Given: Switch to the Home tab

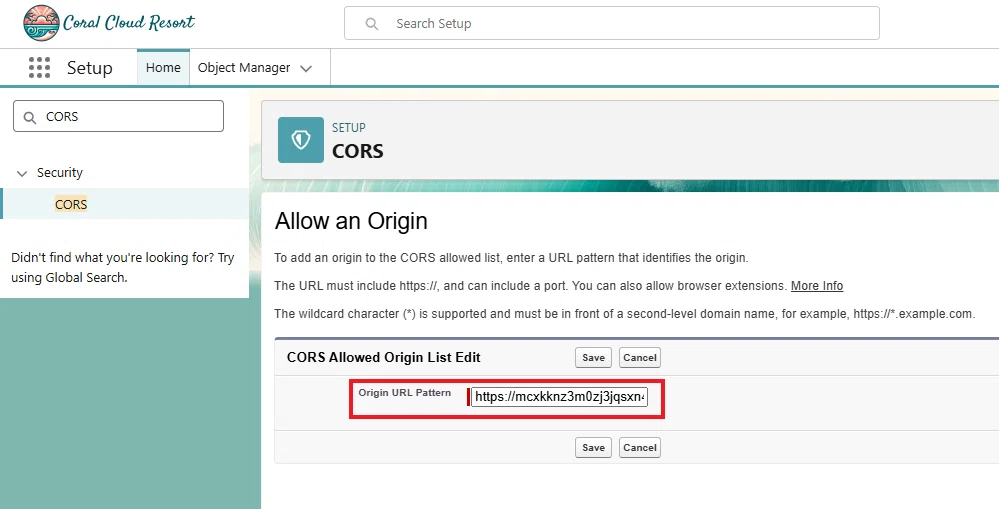Looking at the screenshot, I should point(163,68).
